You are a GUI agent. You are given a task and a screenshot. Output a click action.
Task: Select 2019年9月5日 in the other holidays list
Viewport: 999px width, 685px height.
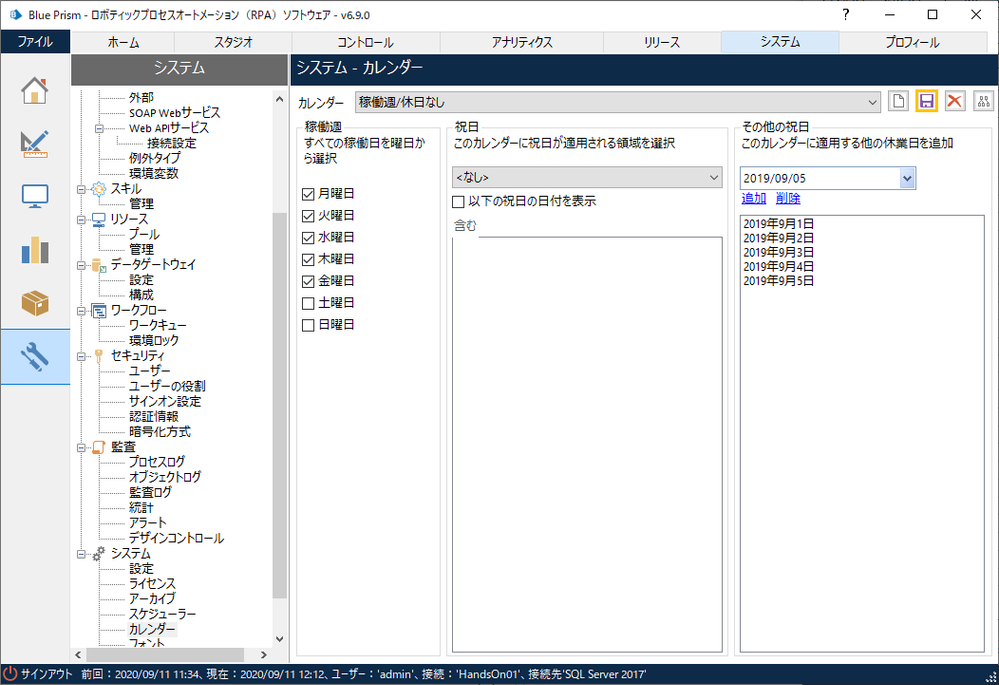[x=779, y=281]
